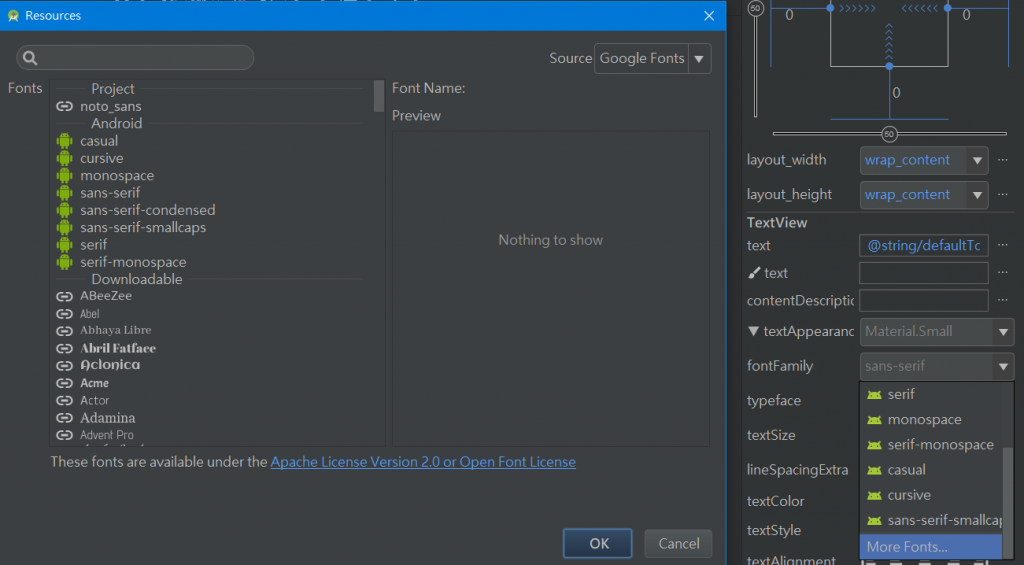1024x565 pixels.
Task: Click the text @string/default field
Action: [x=923, y=246]
